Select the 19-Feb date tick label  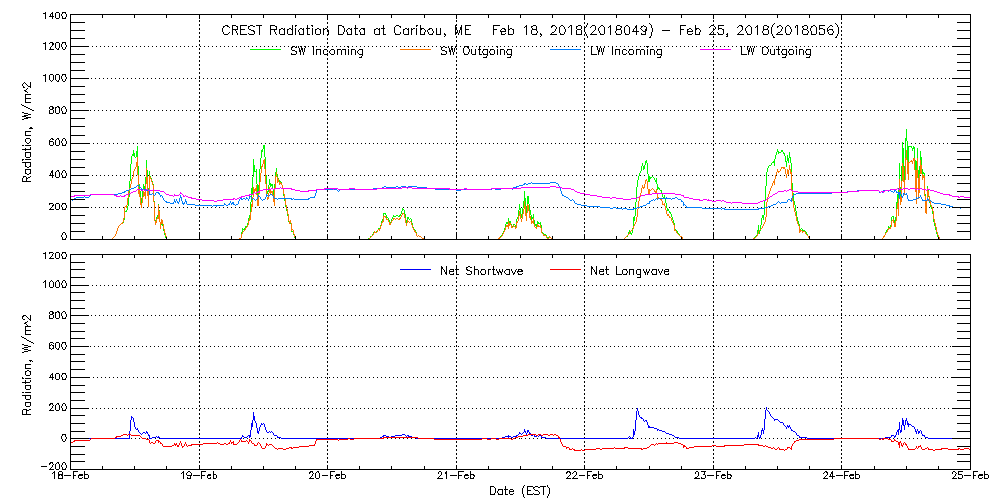coord(199,477)
